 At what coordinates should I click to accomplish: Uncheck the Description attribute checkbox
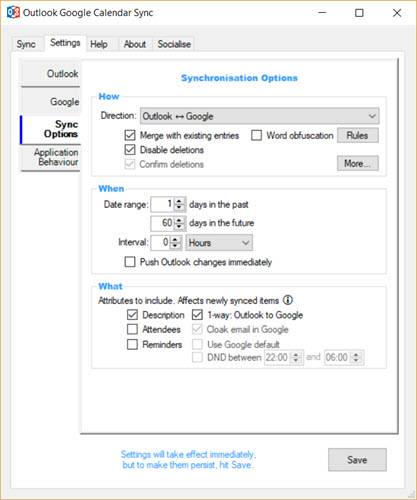click(132, 315)
